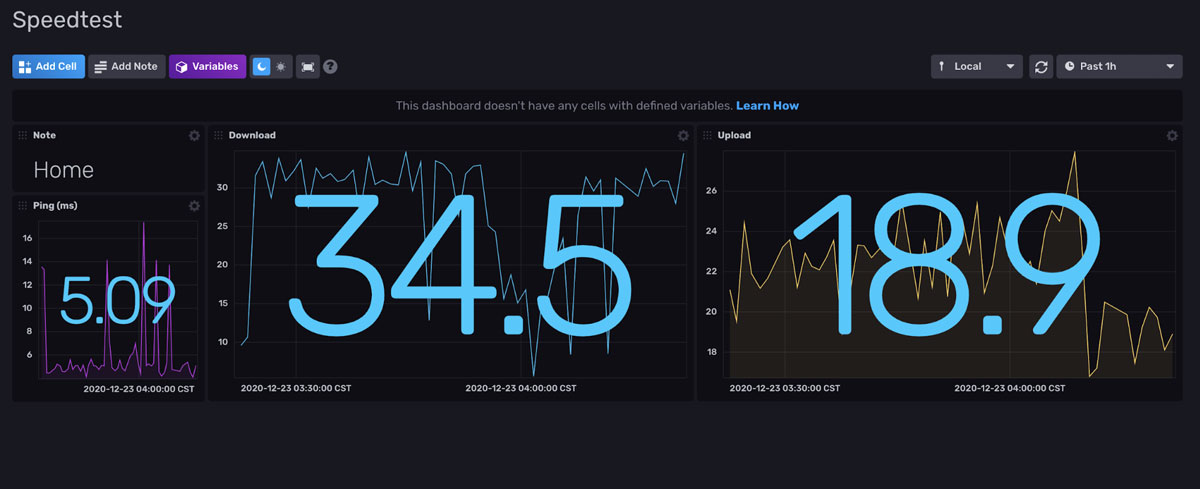Click the clock icon in Past 1h
This screenshot has width=1200, height=489.
(1069, 67)
